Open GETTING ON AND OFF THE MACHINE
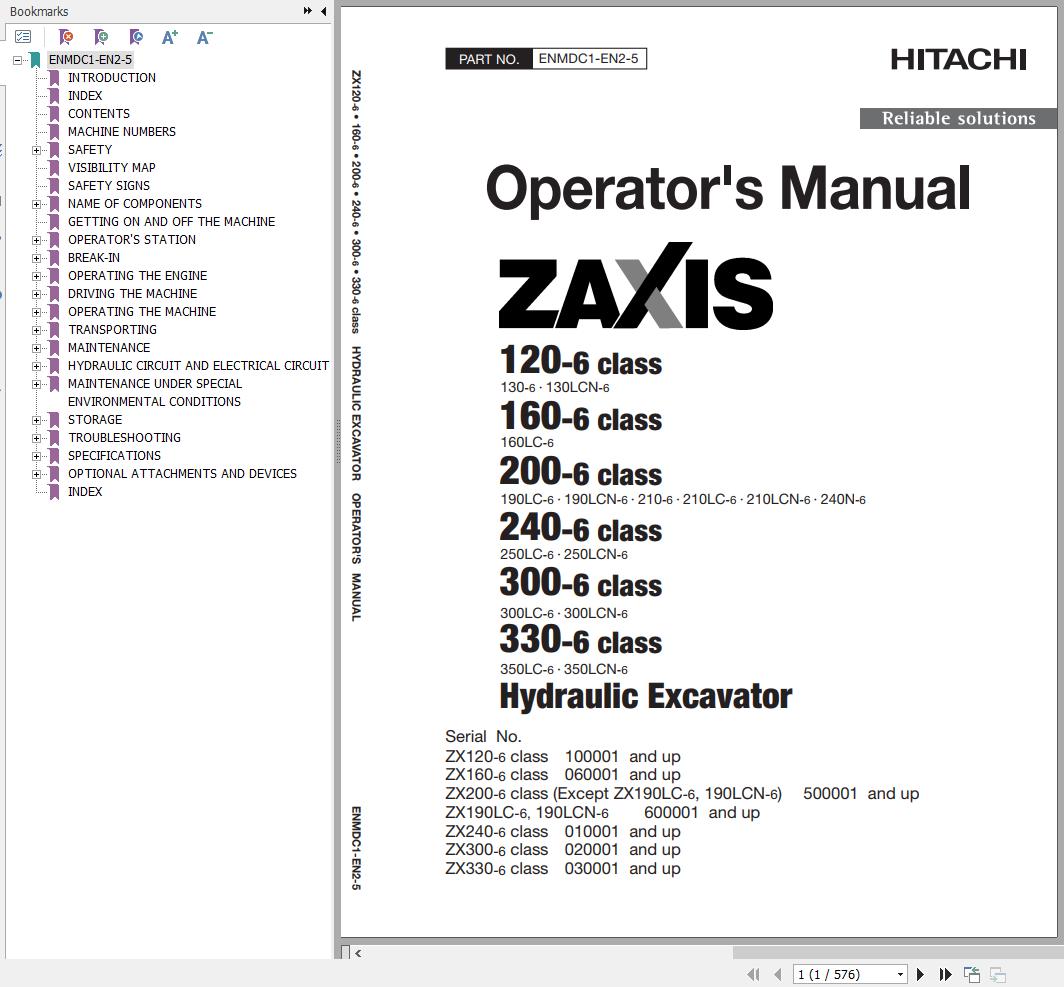The height and width of the screenshot is (987, 1064). pyautogui.click(x=172, y=221)
